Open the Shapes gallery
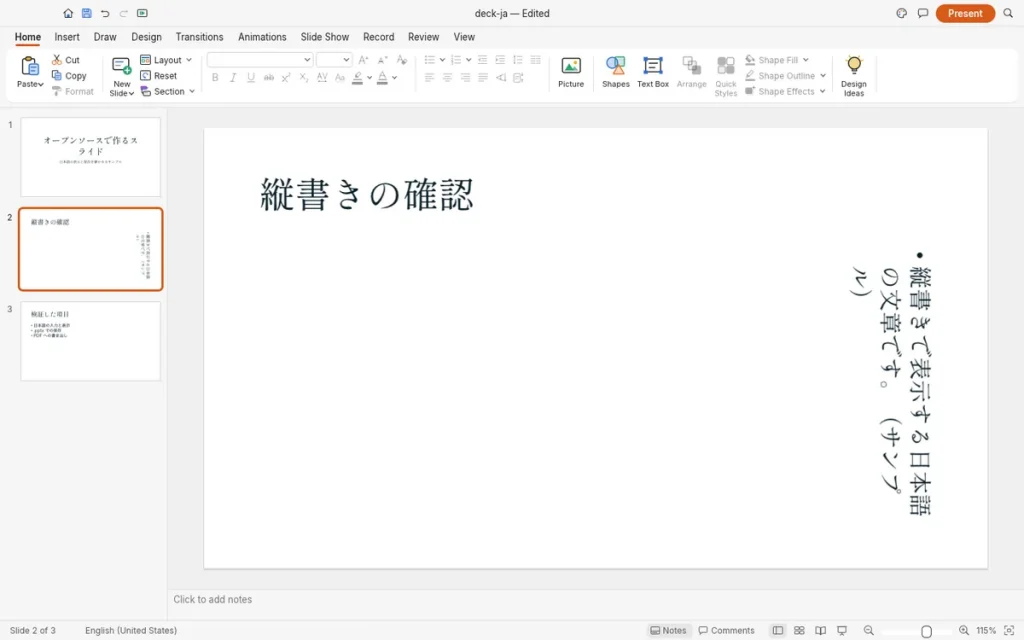The image size is (1024, 640). pos(615,72)
